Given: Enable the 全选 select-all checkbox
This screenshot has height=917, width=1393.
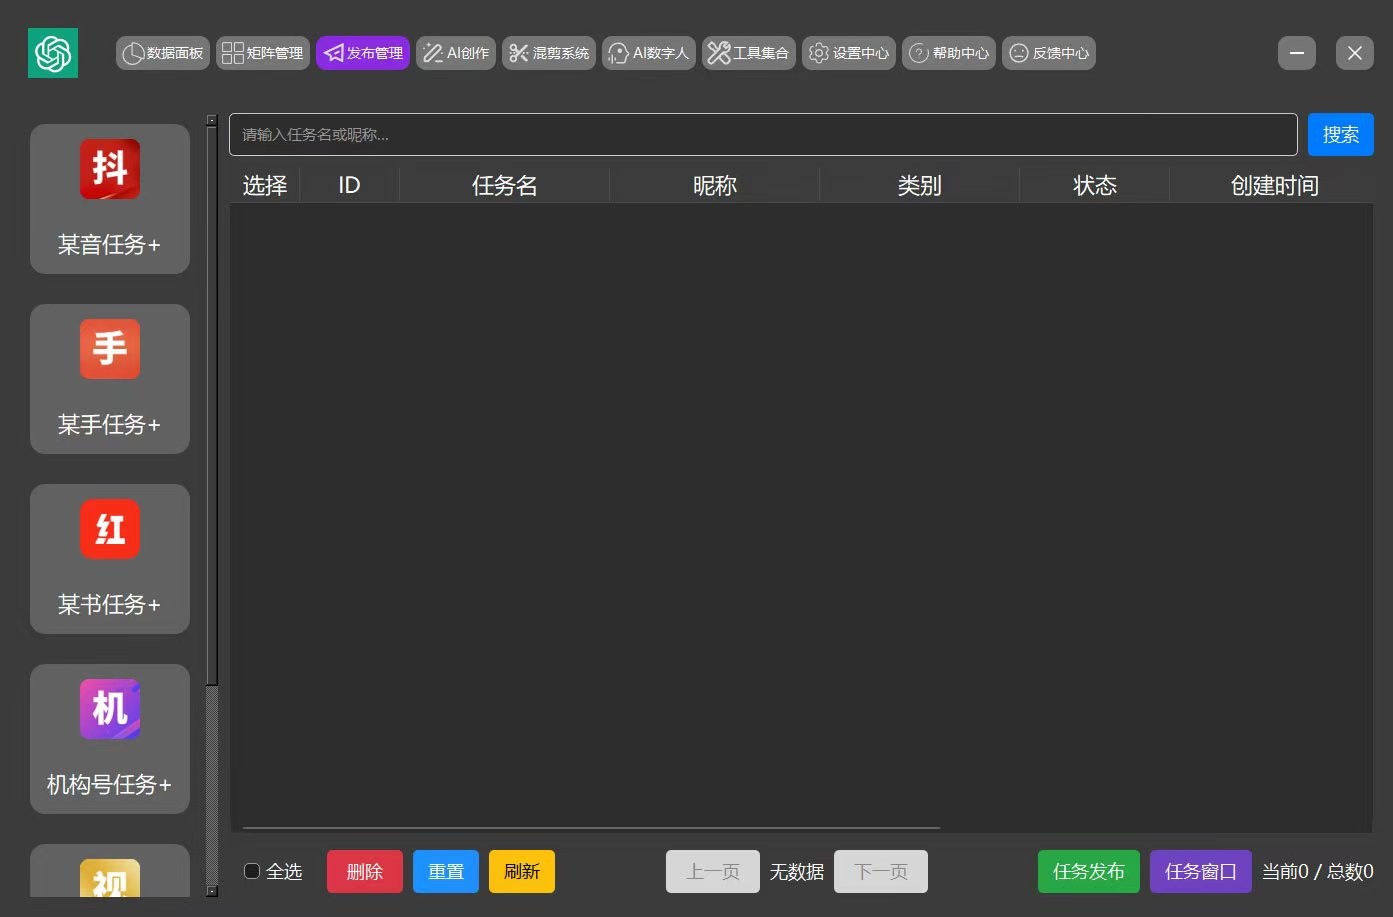Looking at the screenshot, I should coord(251,871).
